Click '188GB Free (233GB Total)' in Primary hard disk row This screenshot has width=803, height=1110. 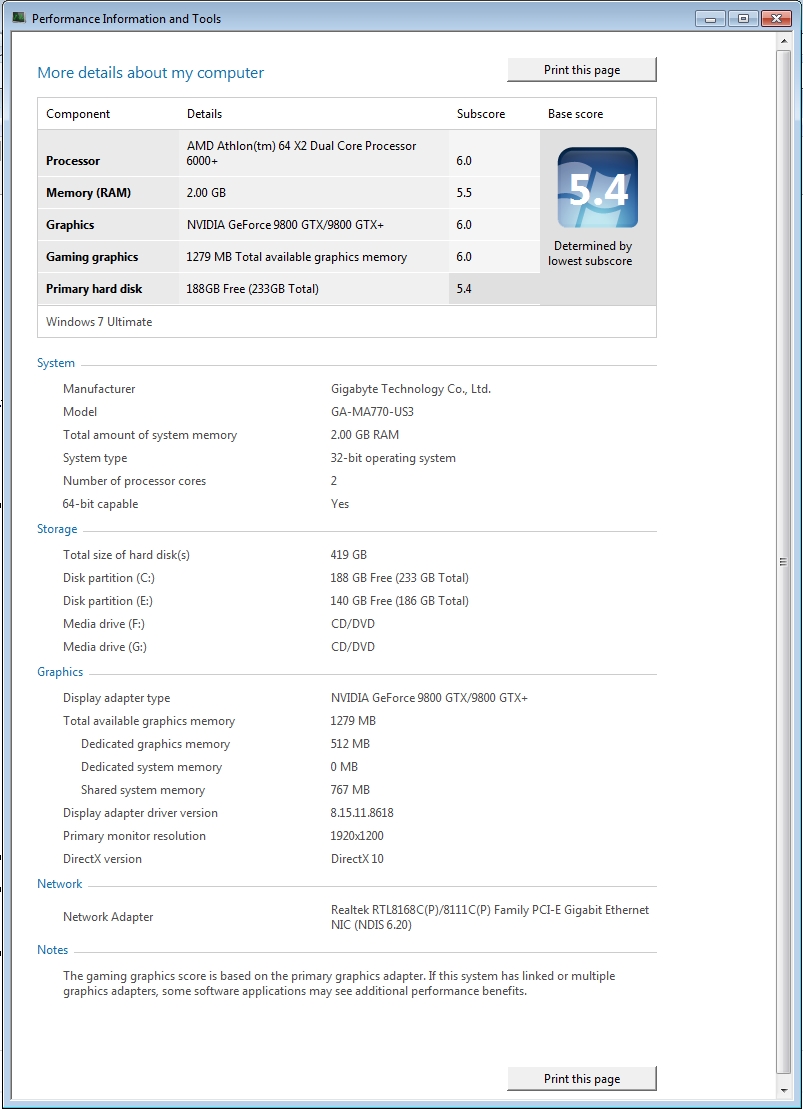(253, 289)
